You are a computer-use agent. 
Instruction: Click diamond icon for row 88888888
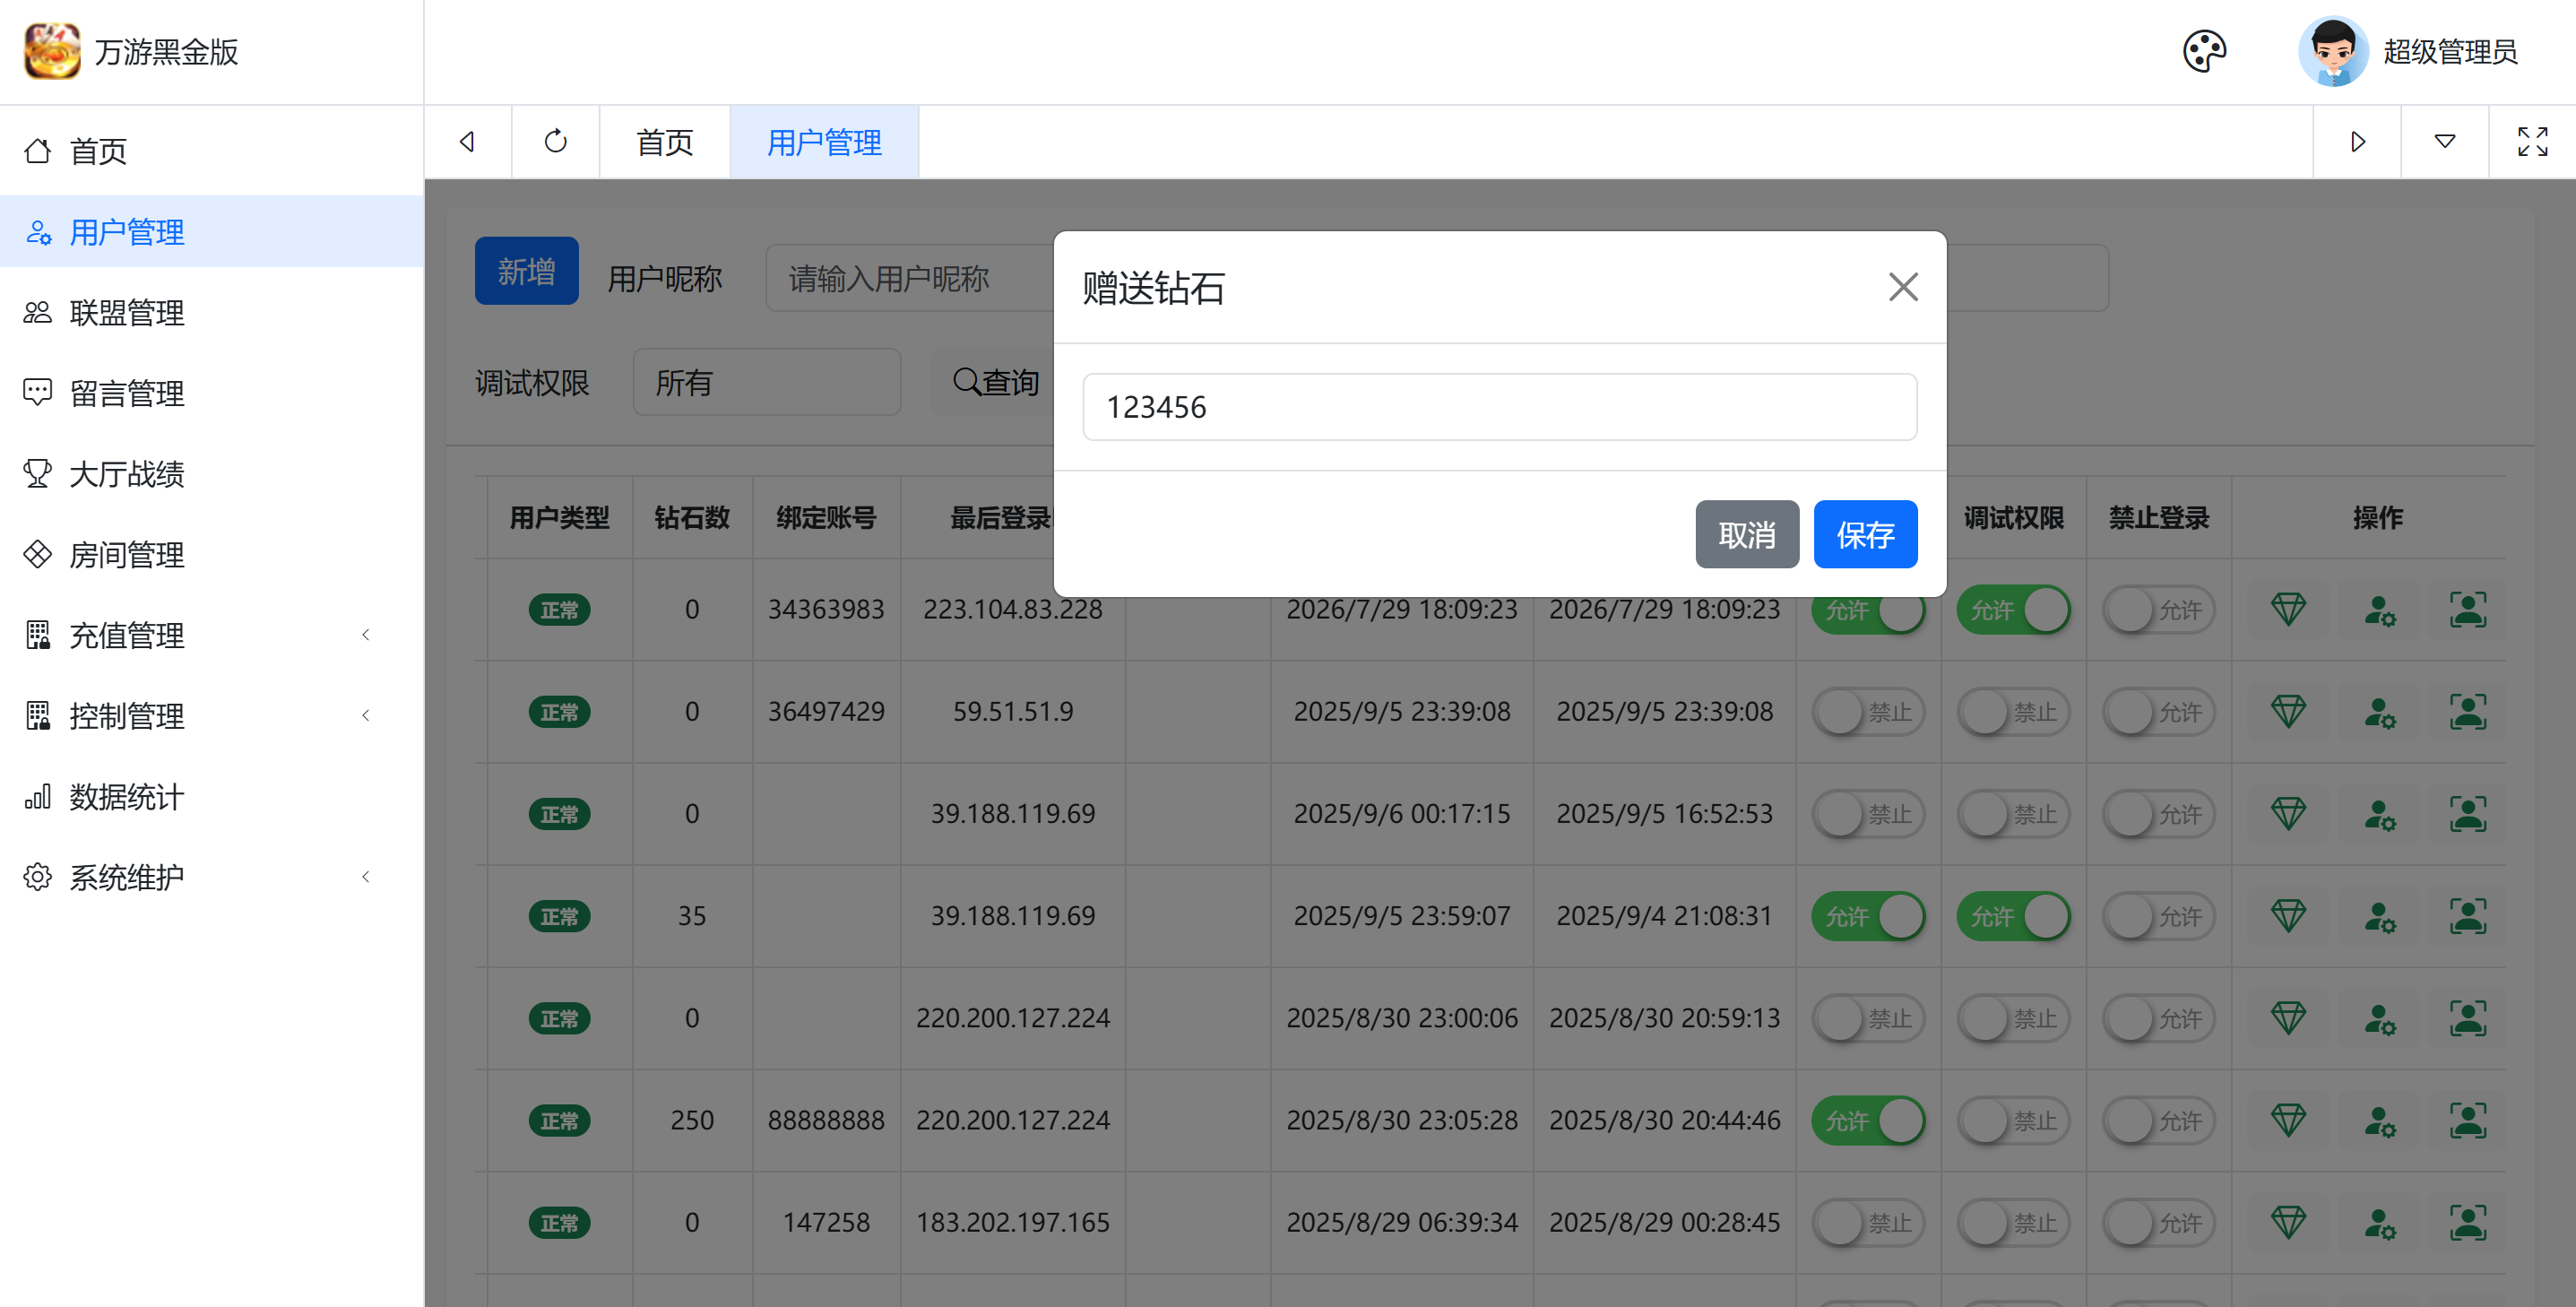[2288, 1120]
